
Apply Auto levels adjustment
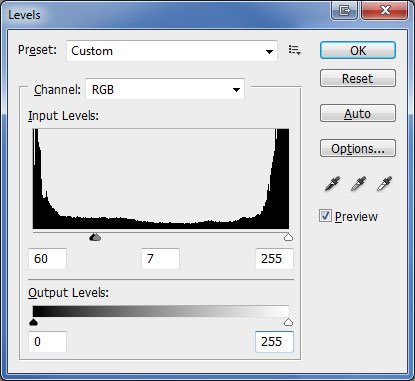click(358, 113)
